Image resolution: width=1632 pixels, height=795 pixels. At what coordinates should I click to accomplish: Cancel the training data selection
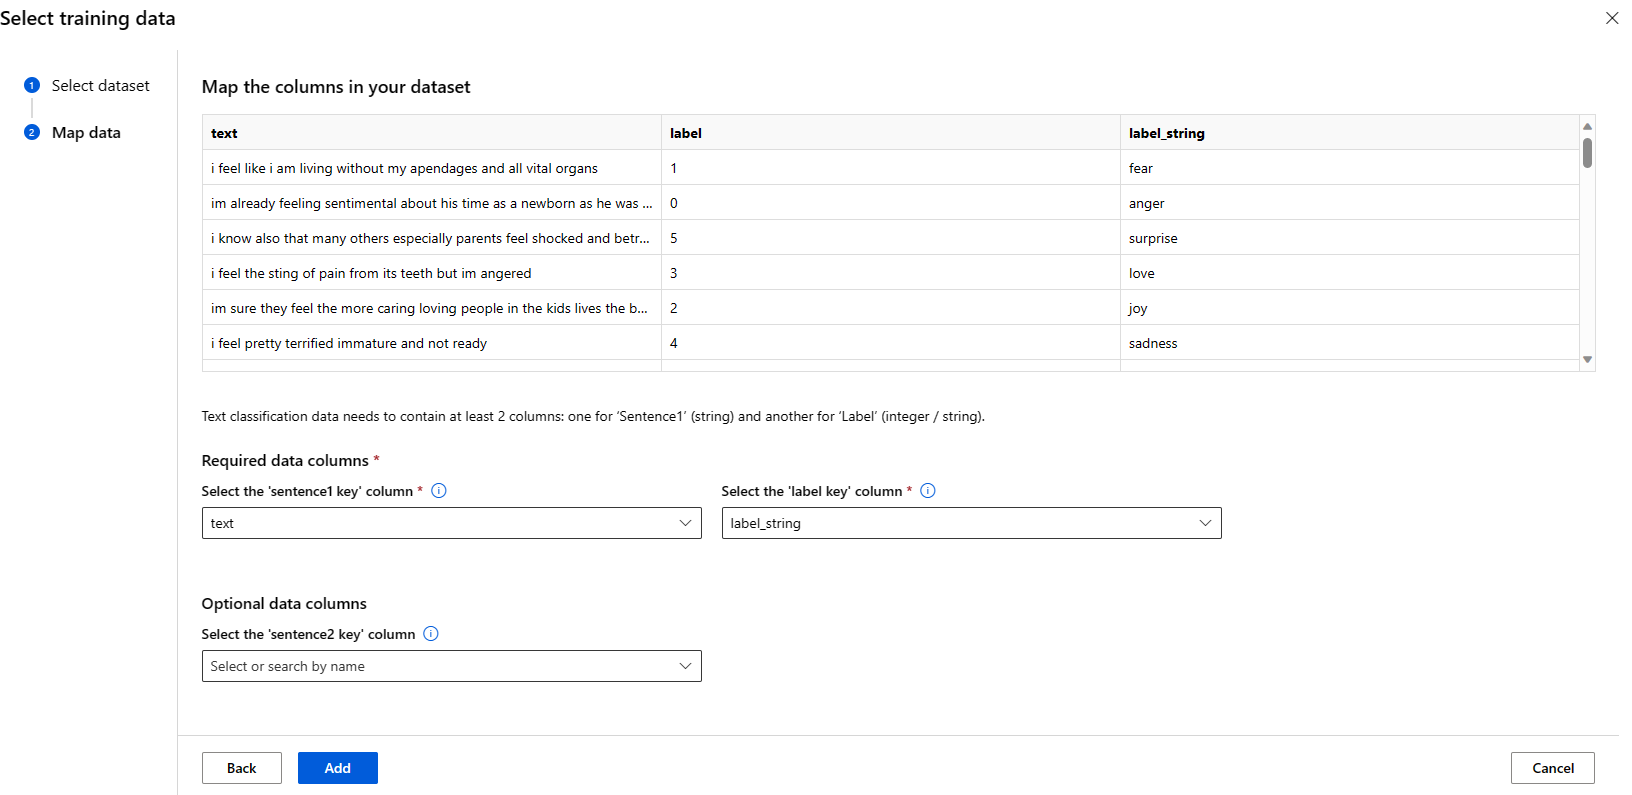pos(1552,768)
